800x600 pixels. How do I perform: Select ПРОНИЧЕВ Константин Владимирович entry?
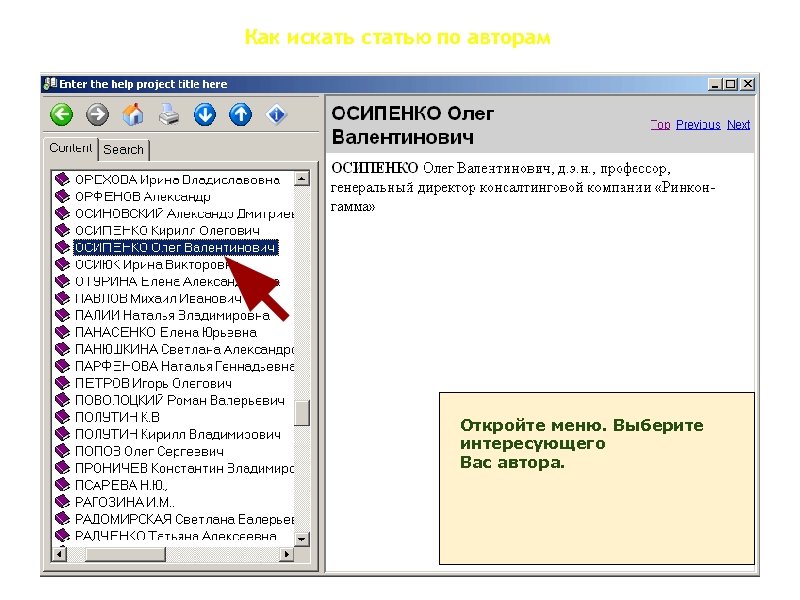click(185, 468)
